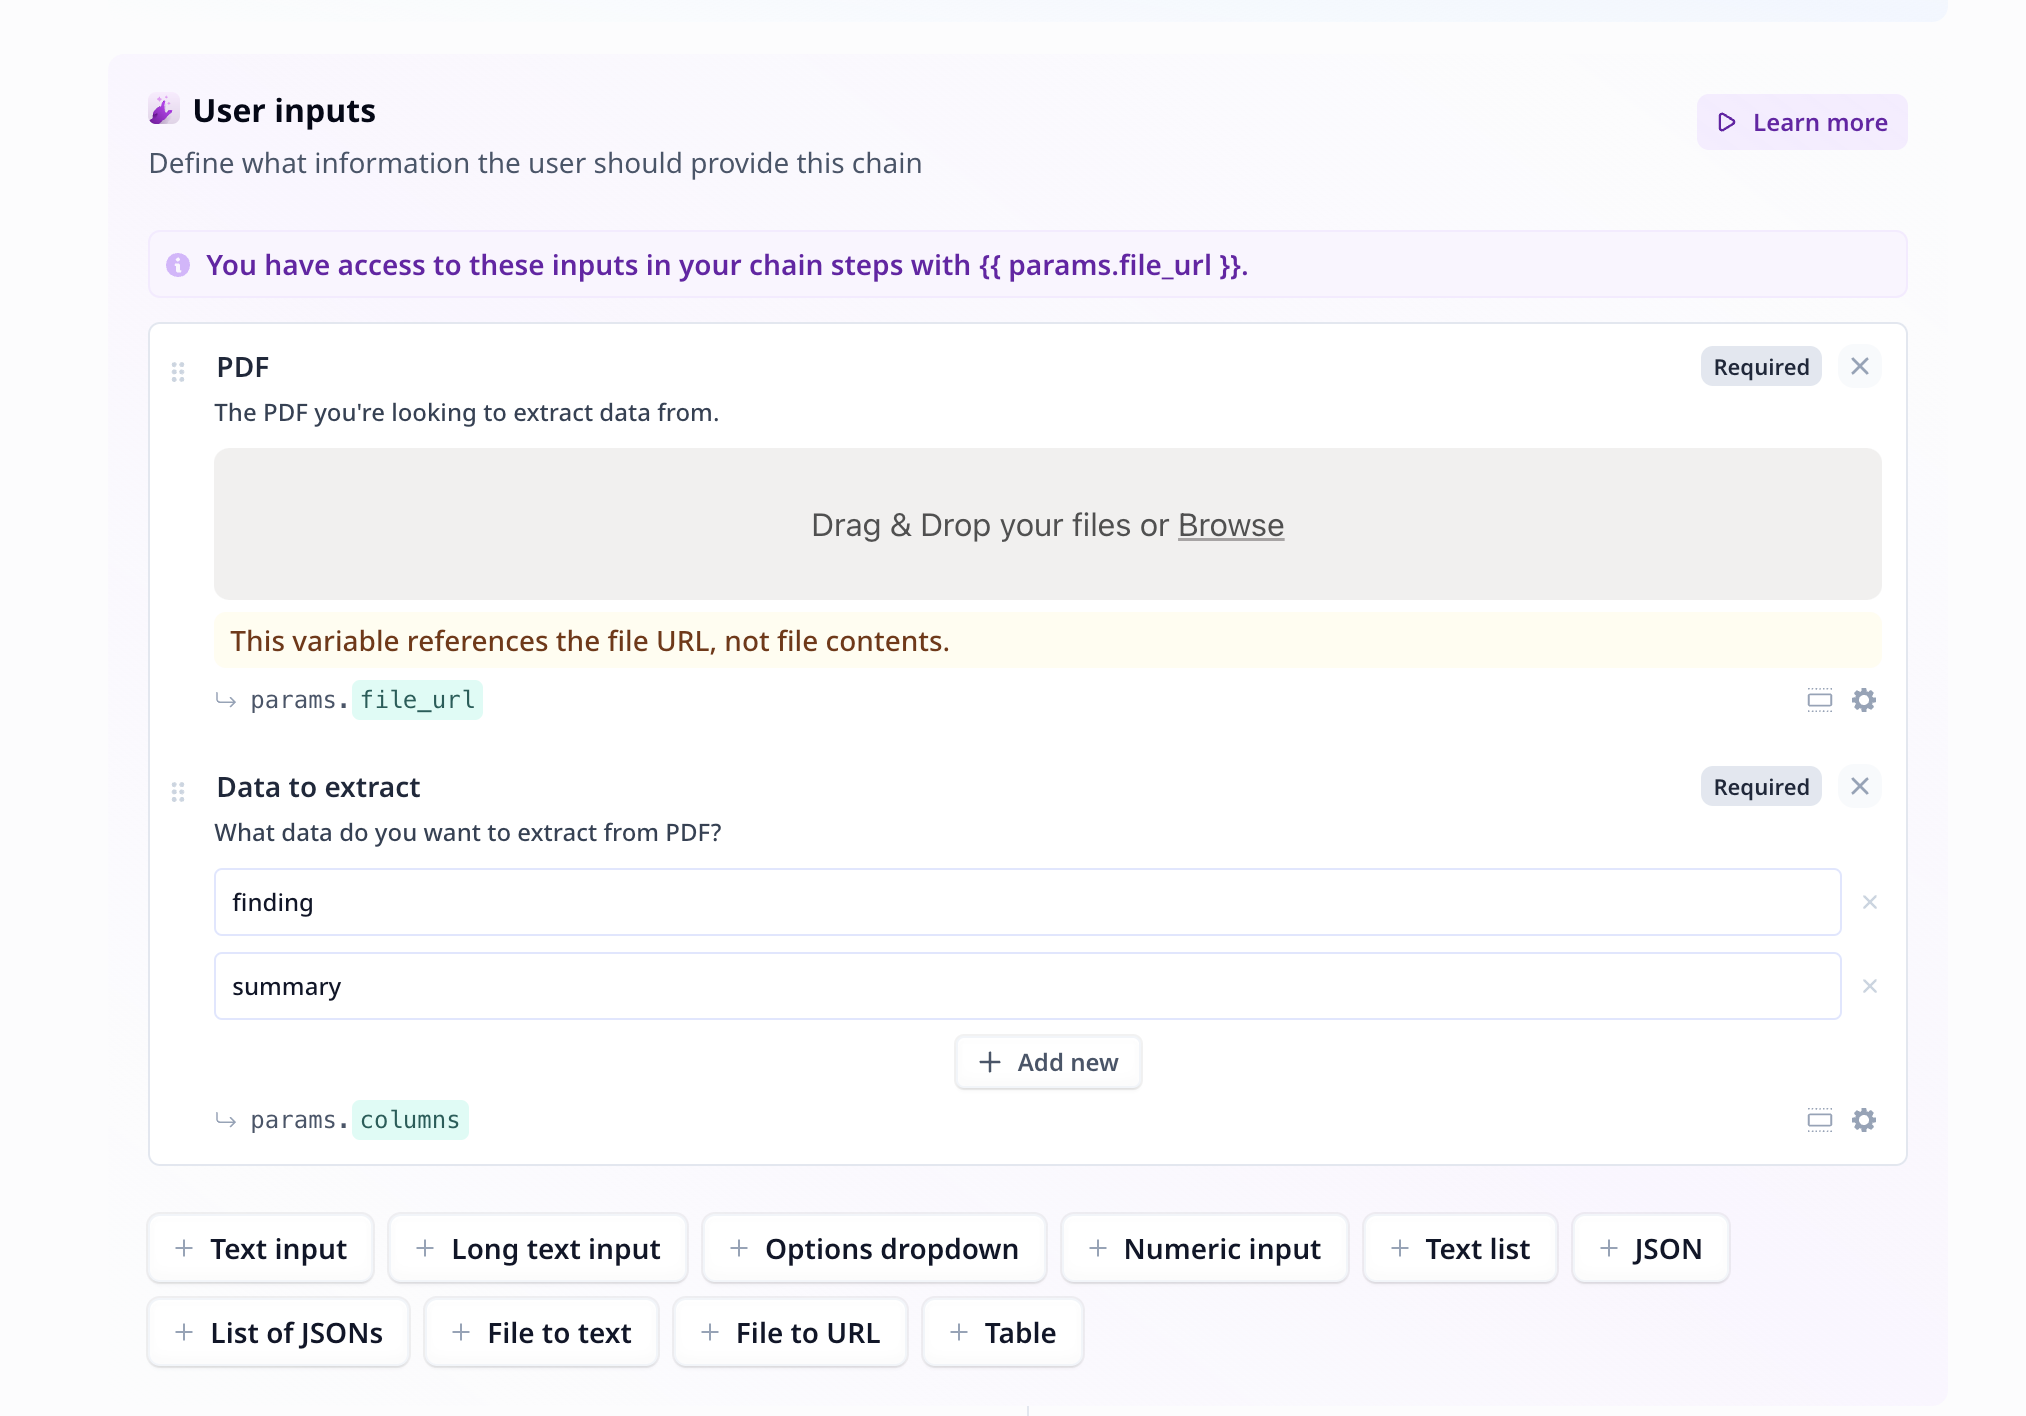Add a Numeric input field
Viewport: 2026px width, 1416px height.
point(1205,1248)
